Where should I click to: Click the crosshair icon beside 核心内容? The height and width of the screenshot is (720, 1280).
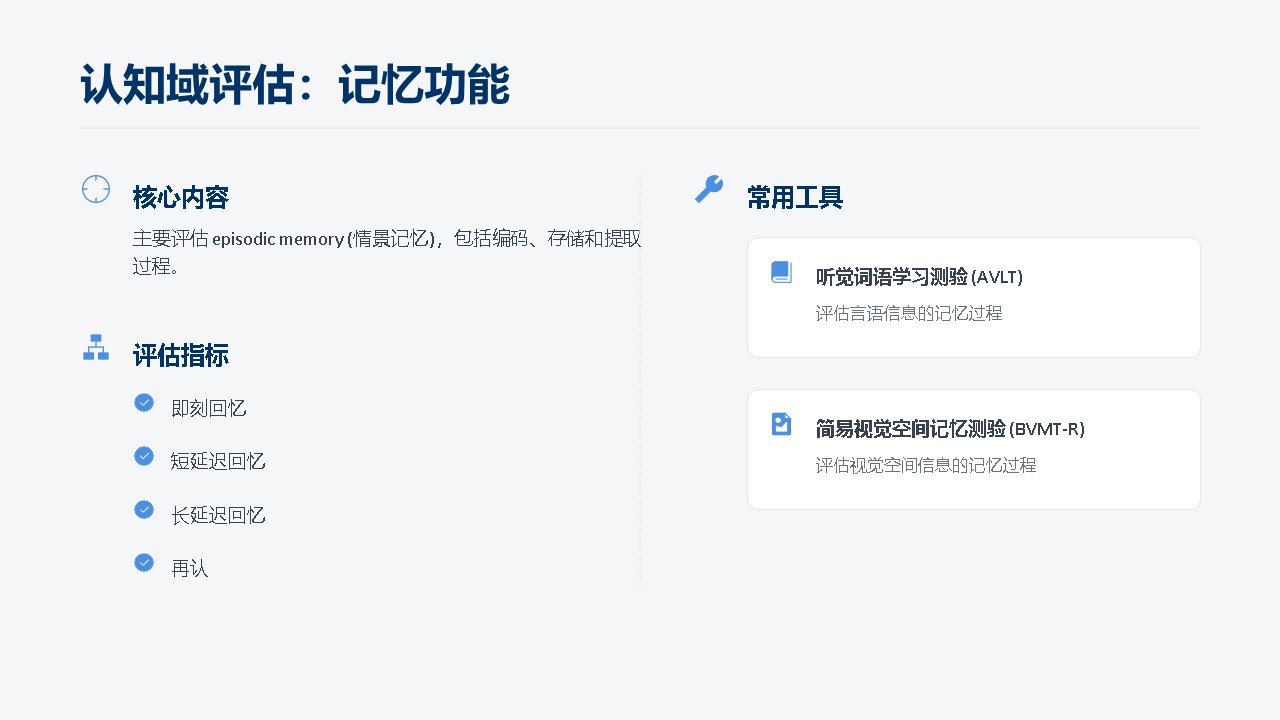pyautogui.click(x=96, y=189)
